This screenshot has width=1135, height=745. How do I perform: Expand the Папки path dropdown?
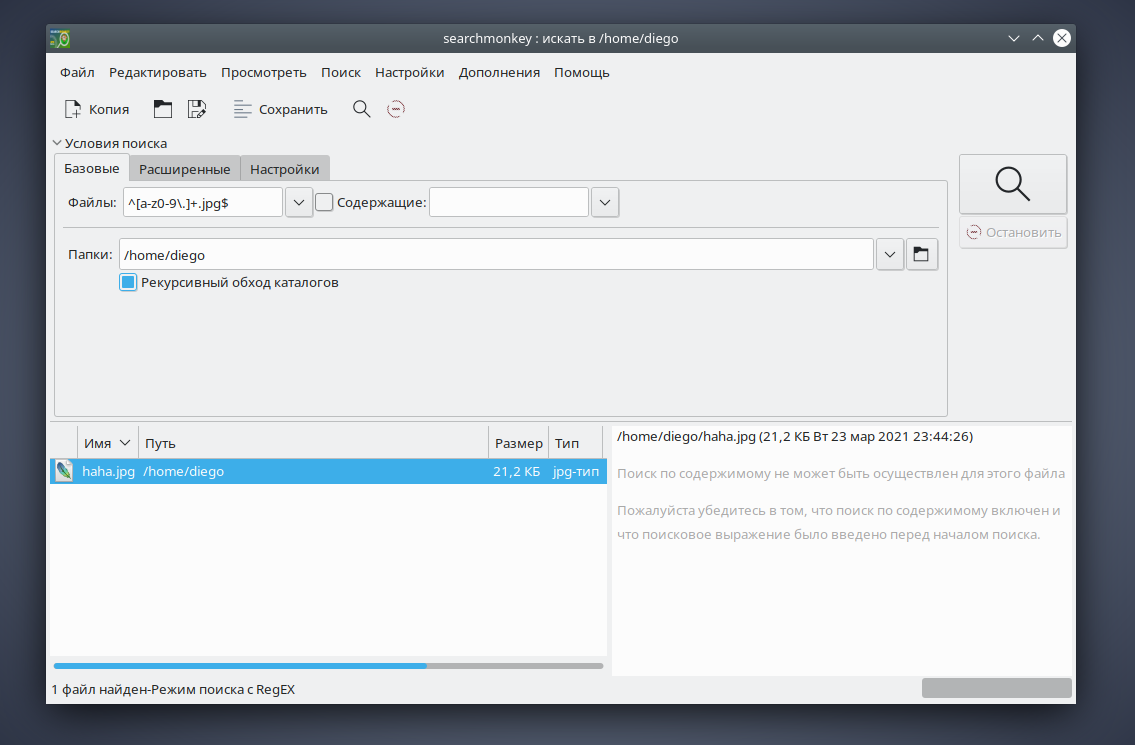(x=890, y=255)
